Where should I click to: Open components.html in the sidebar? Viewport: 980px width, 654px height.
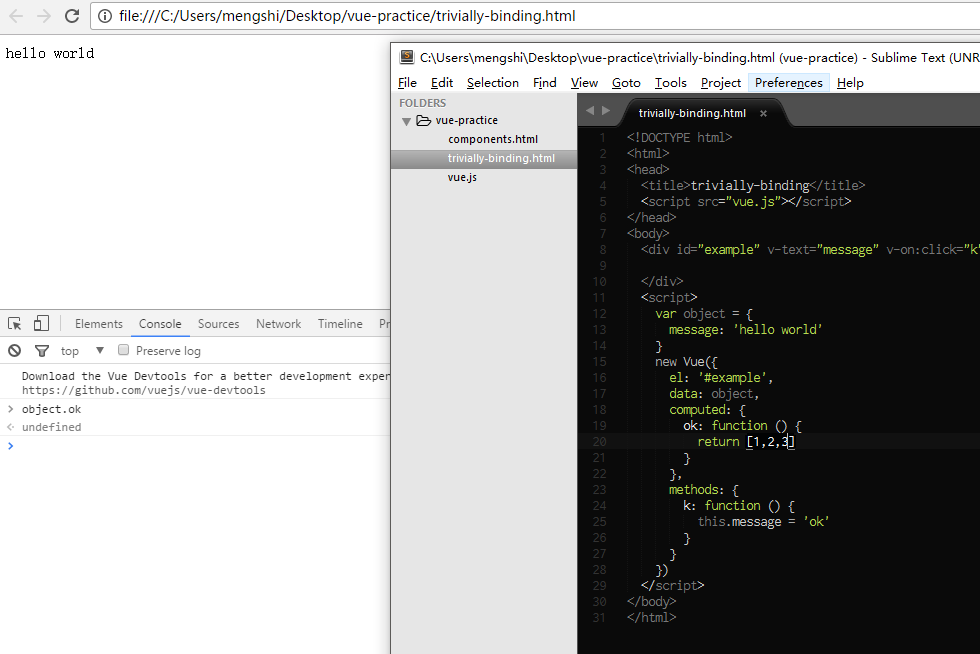click(x=492, y=139)
